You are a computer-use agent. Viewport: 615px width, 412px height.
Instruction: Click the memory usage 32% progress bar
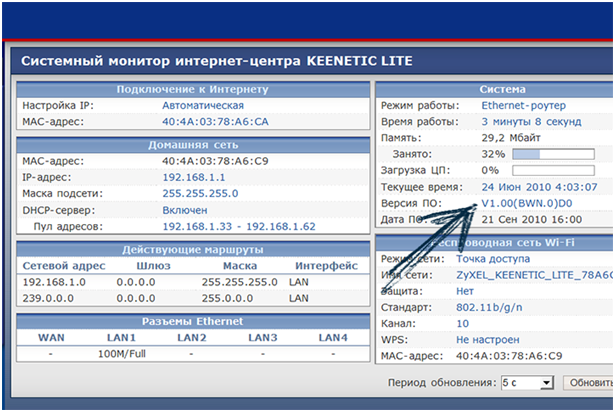point(553,155)
